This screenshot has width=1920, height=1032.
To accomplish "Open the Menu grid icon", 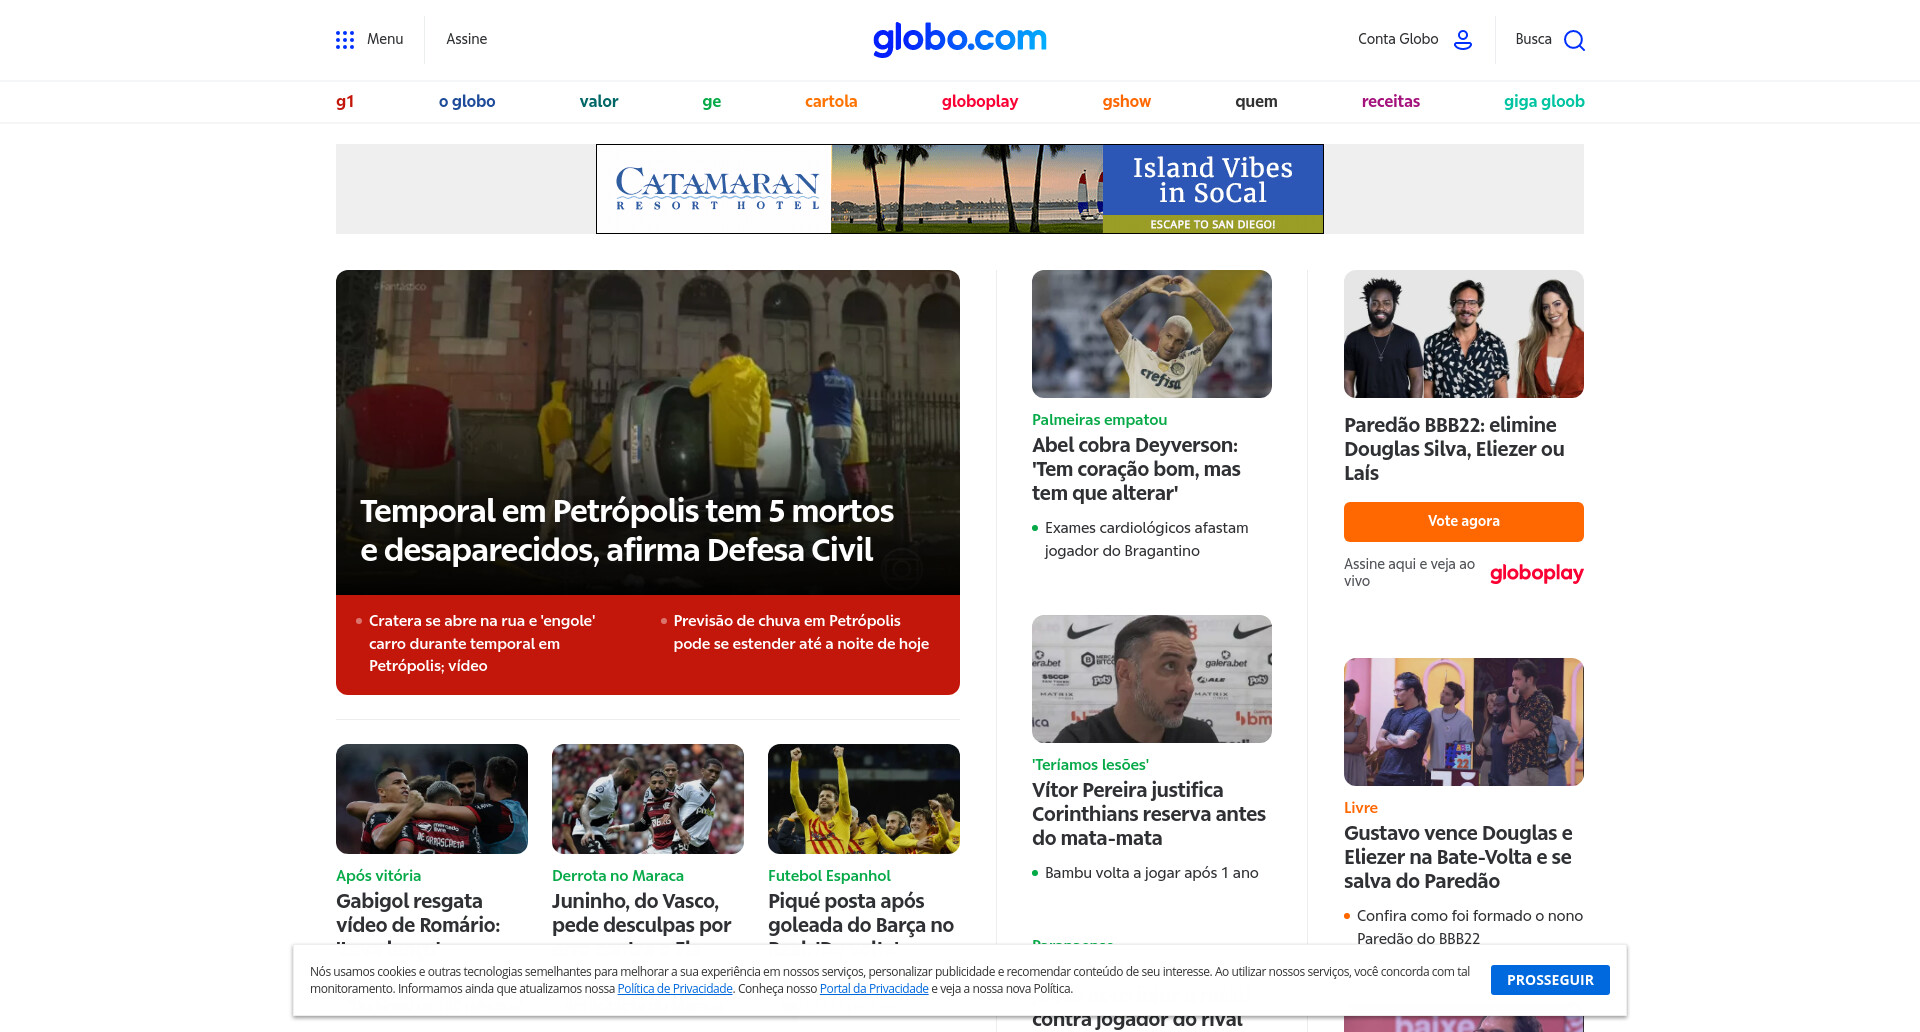I will coord(345,40).
